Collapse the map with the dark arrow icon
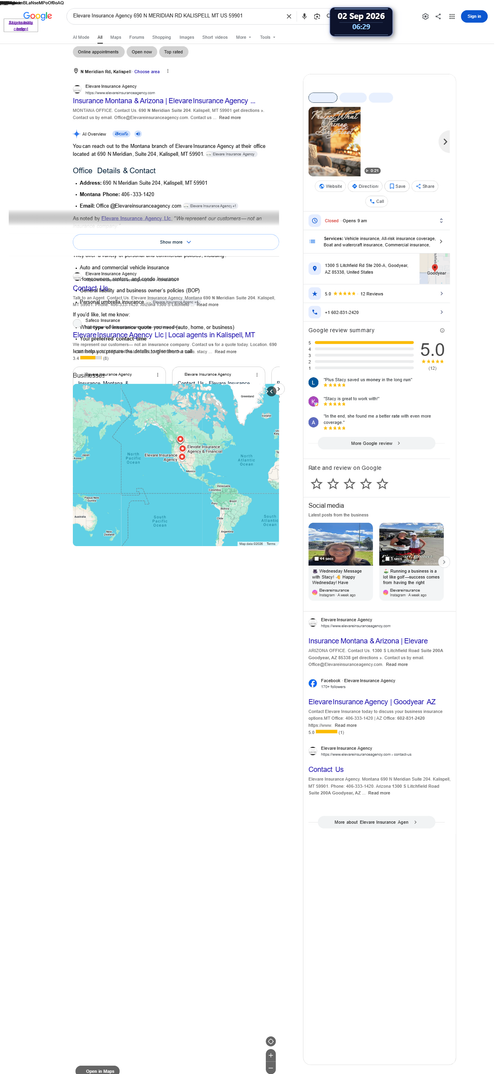The width and height of the screenshot is (500, 1074). (x=271, y=390)
